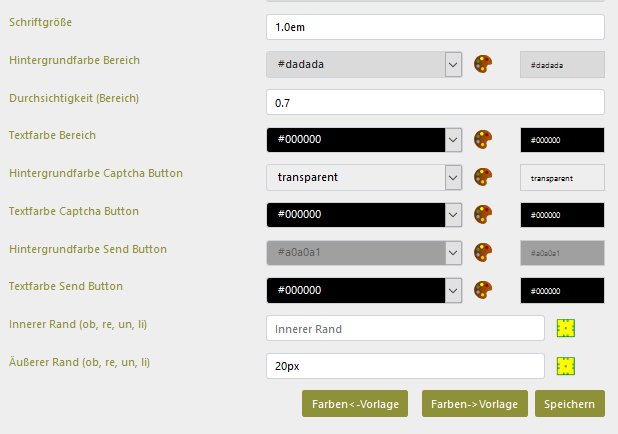Viewport: 618px width, 434px height.
Task: Open palette for Textfarbe Send Button
Action: click(483, 290)
